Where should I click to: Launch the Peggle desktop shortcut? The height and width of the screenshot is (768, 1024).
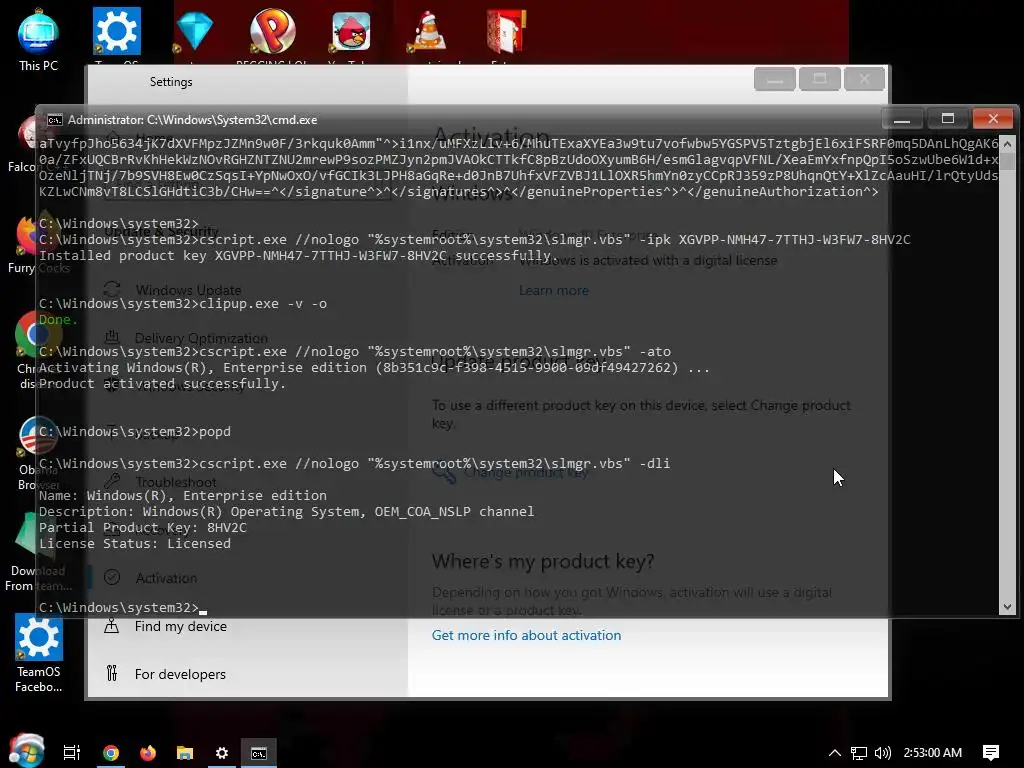point(272,31)
